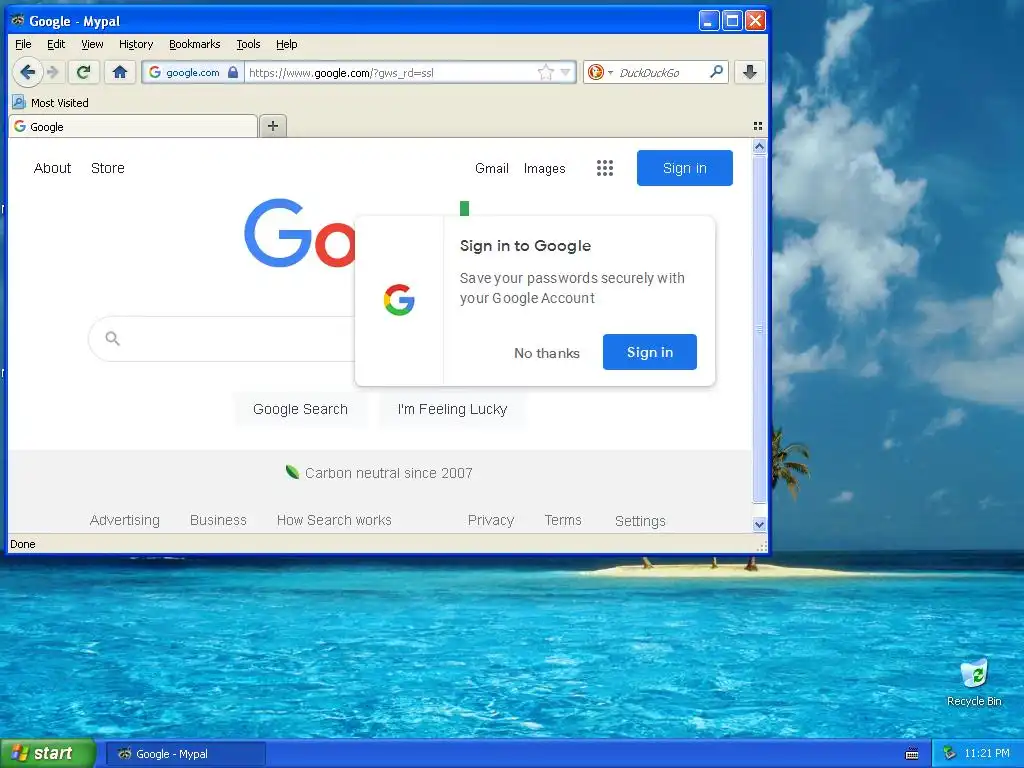The height and width of the screenshot is (768, 1024).
Task: Open the Store link
Action: tap(108, 168)
